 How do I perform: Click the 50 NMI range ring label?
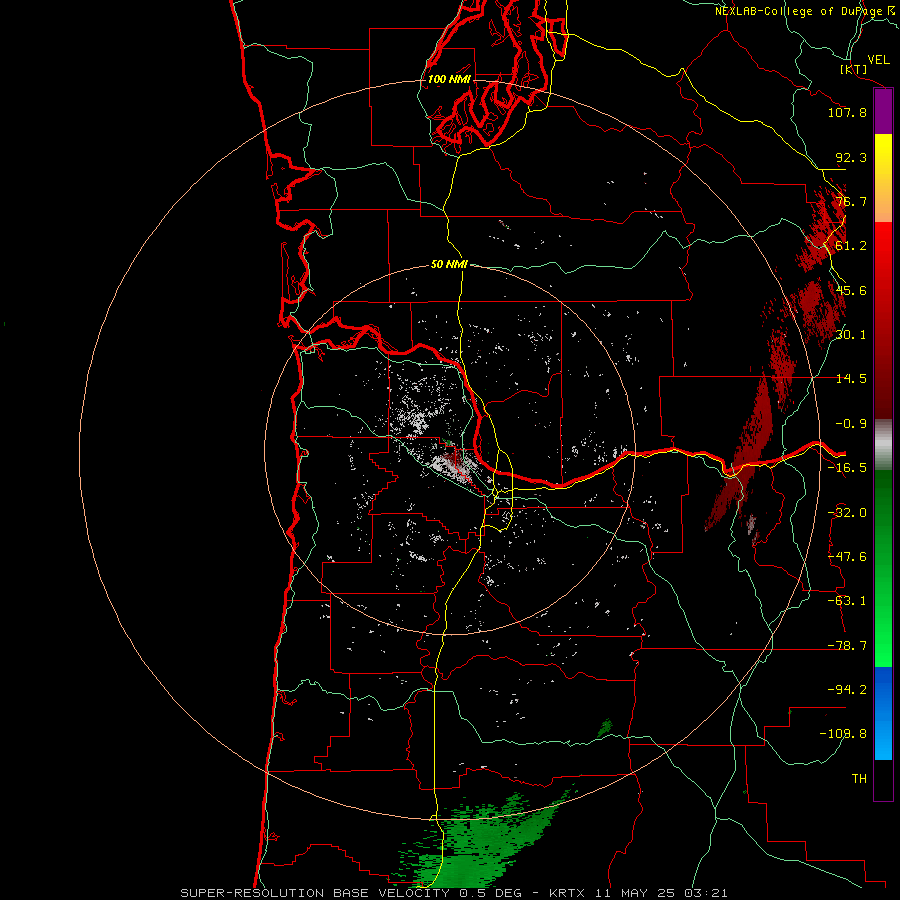449,264
